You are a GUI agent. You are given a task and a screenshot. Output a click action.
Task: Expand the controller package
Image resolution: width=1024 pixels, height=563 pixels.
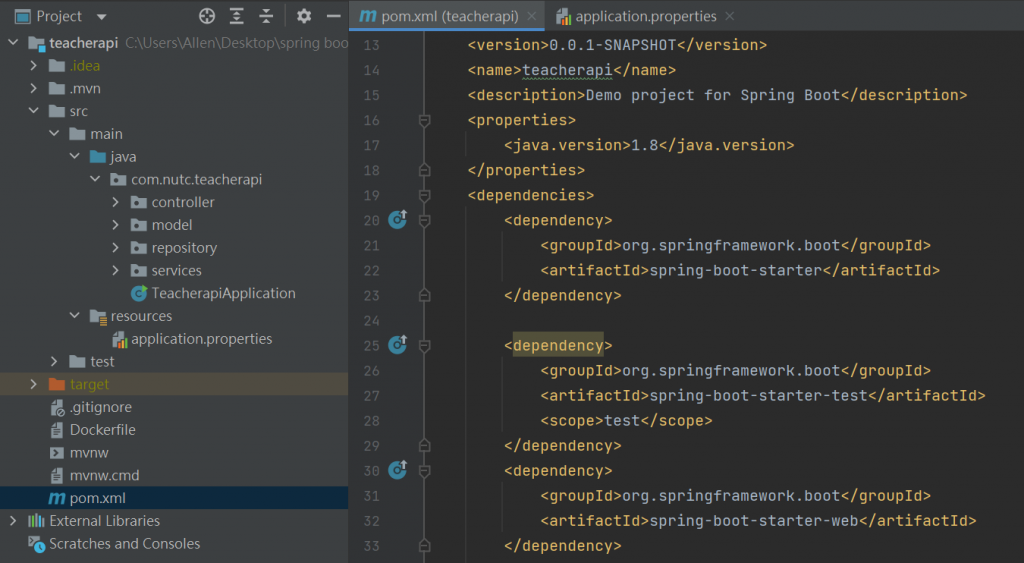[116, 202]
